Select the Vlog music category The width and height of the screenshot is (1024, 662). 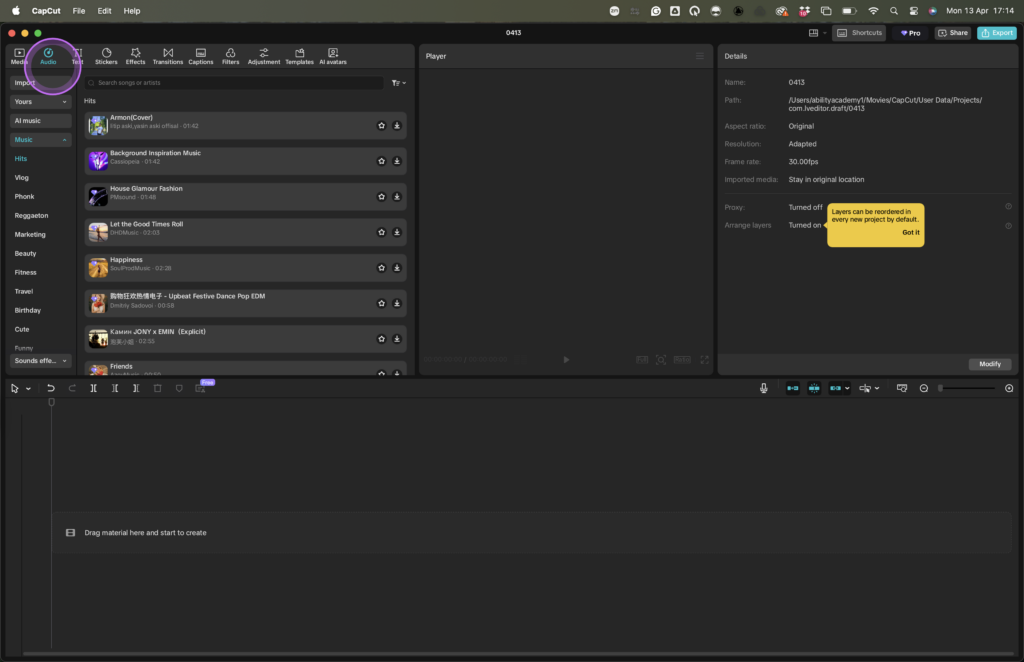[22, 177]
